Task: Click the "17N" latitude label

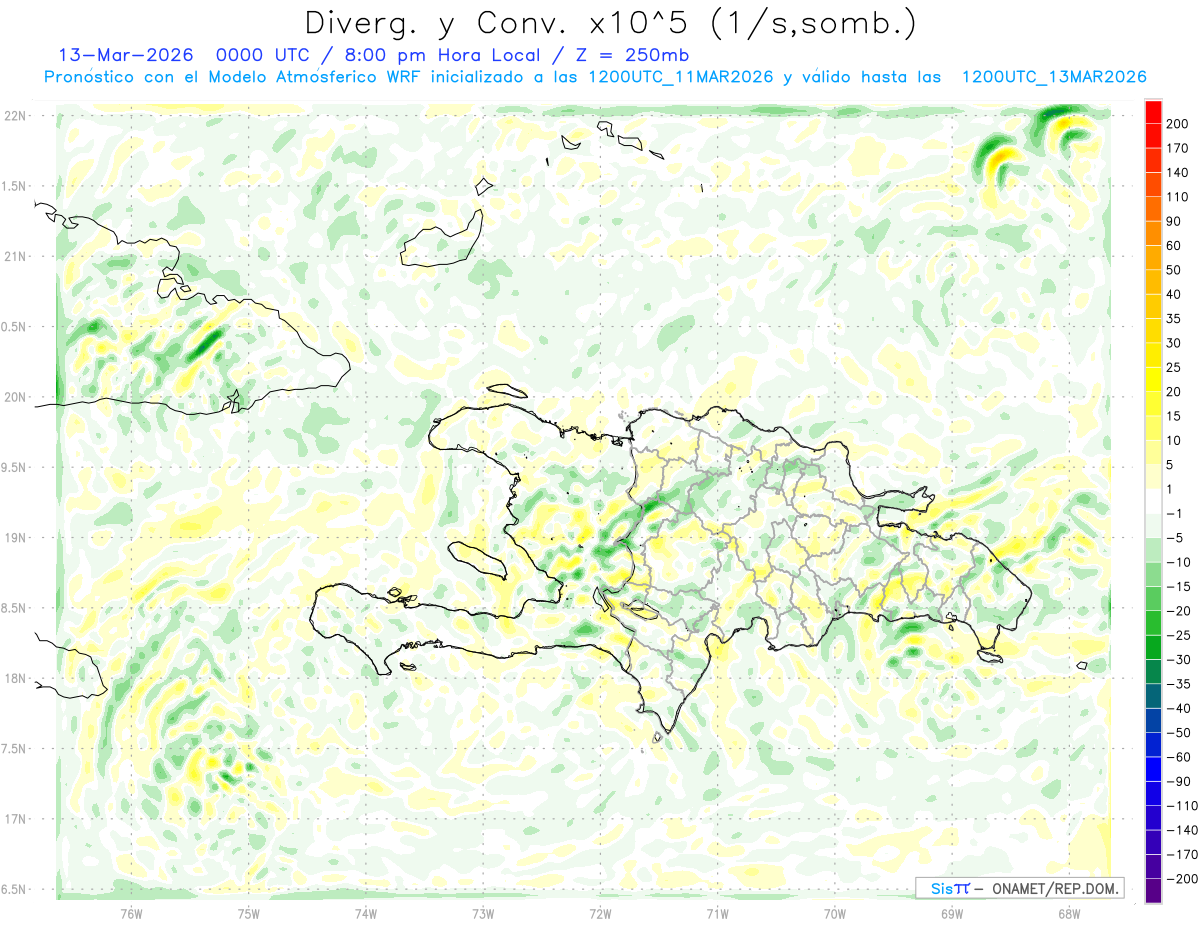Action: coord(16,819)
